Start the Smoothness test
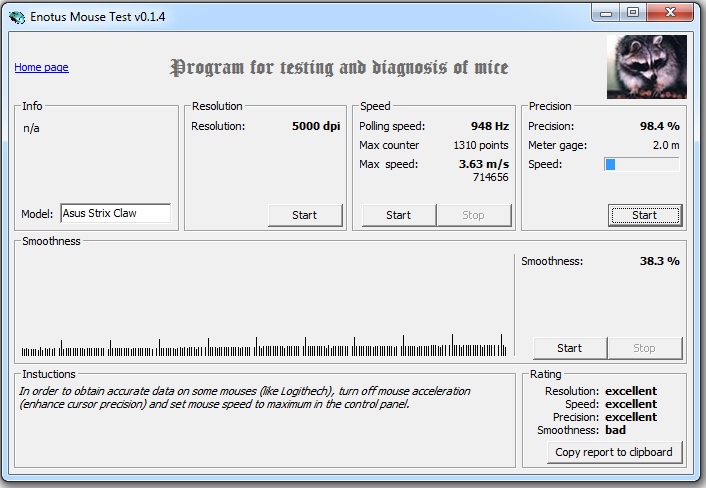 [570, 348]
